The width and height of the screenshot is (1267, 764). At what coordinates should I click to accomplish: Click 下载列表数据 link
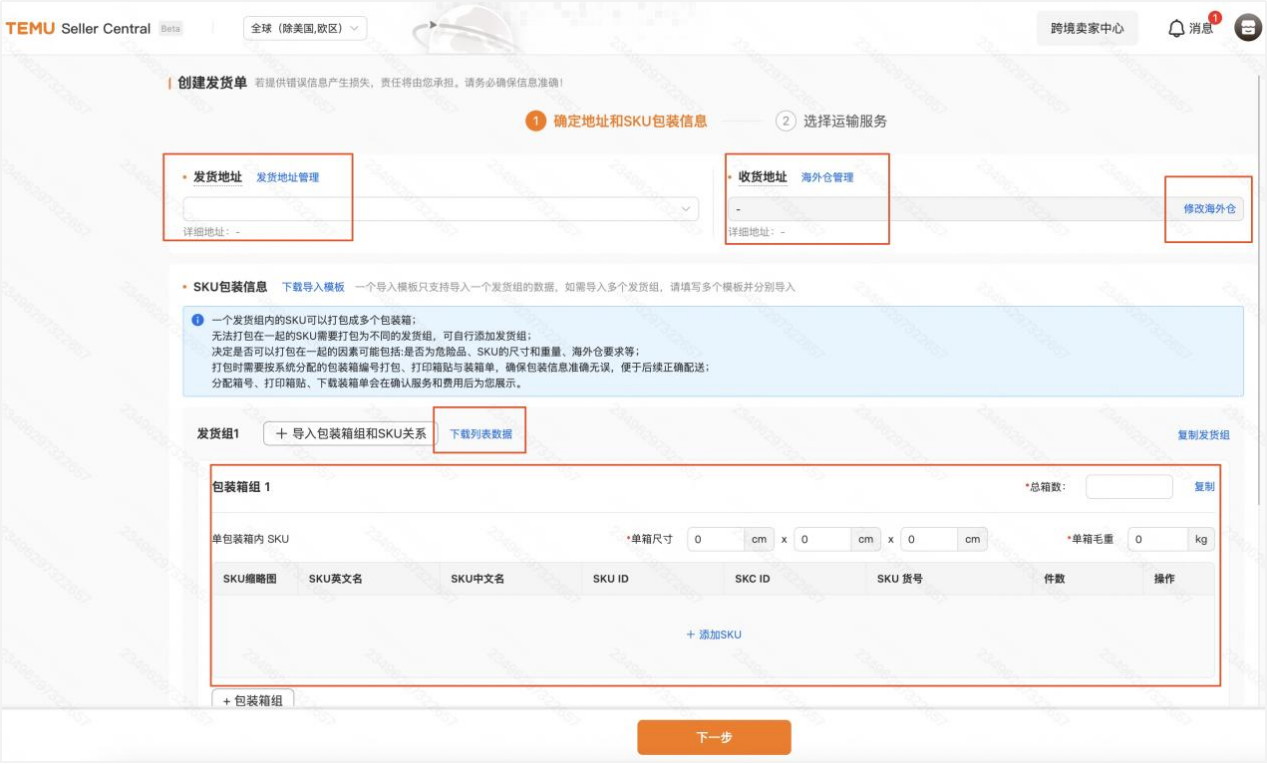tap(481, 434)
